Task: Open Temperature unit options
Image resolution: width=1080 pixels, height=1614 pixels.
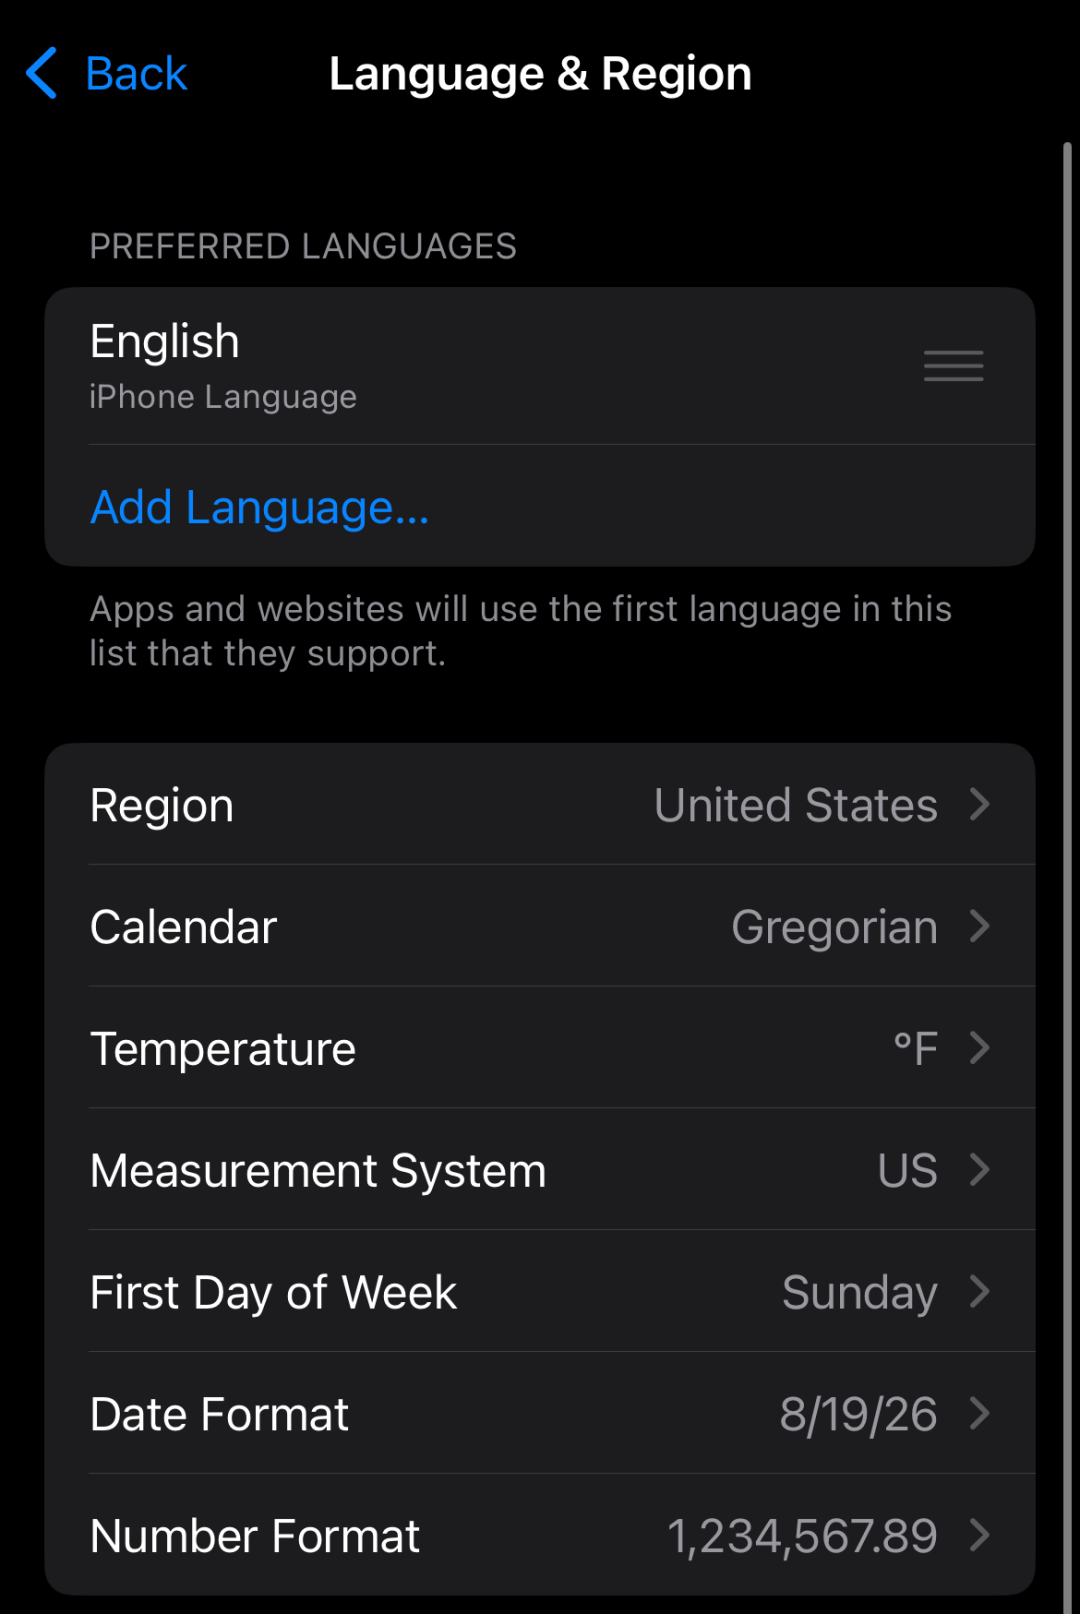Action: click(x=540, y=1048)
